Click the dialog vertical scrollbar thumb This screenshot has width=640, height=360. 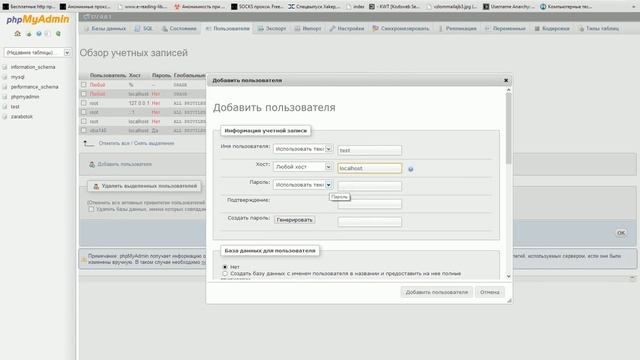(509, 129)
